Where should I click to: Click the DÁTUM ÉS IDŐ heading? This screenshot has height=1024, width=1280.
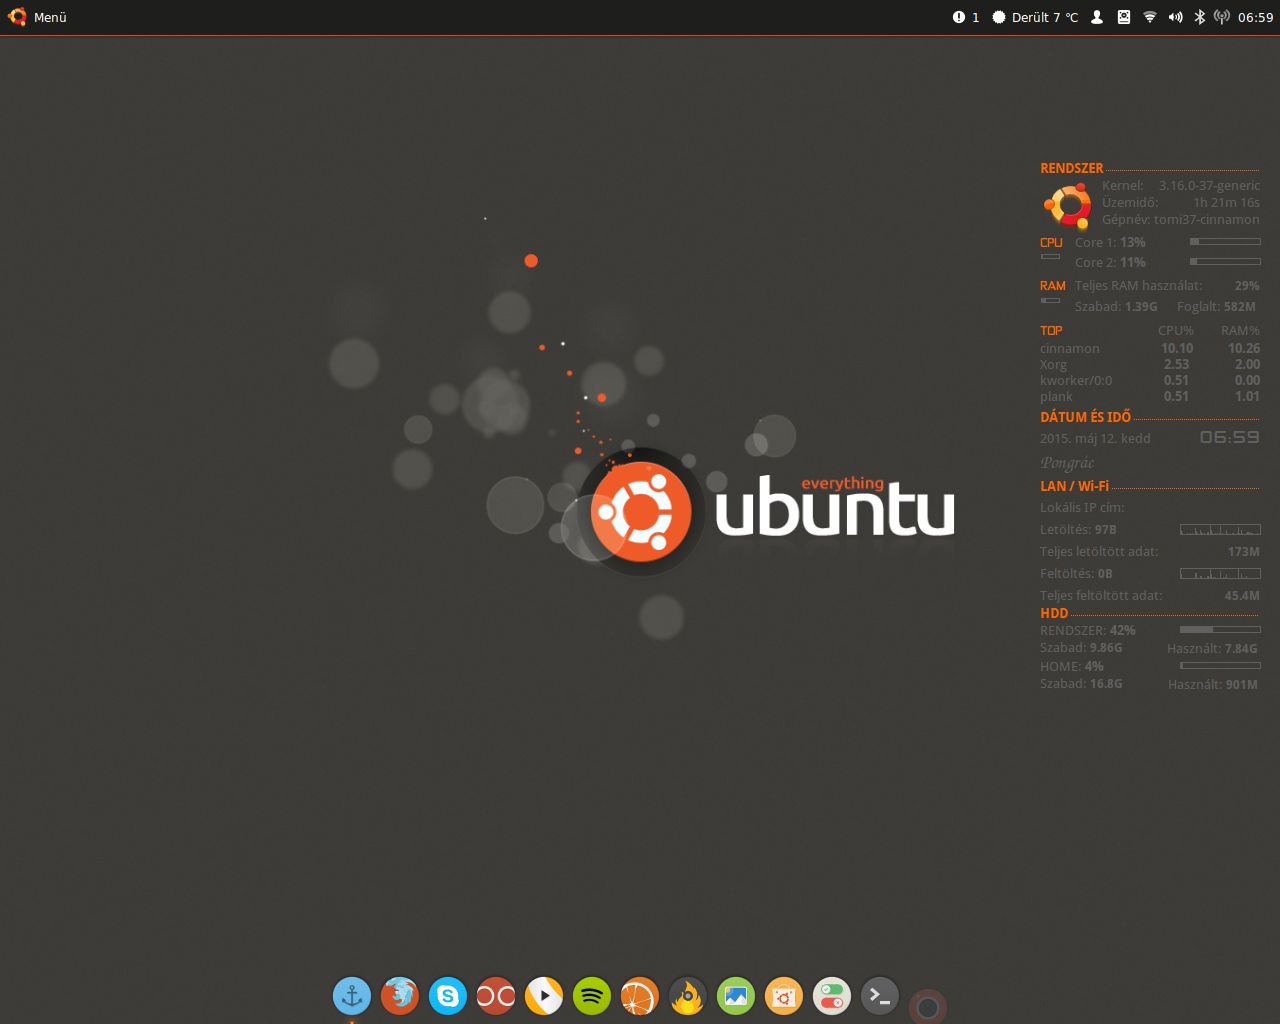tap(1085, 416)
